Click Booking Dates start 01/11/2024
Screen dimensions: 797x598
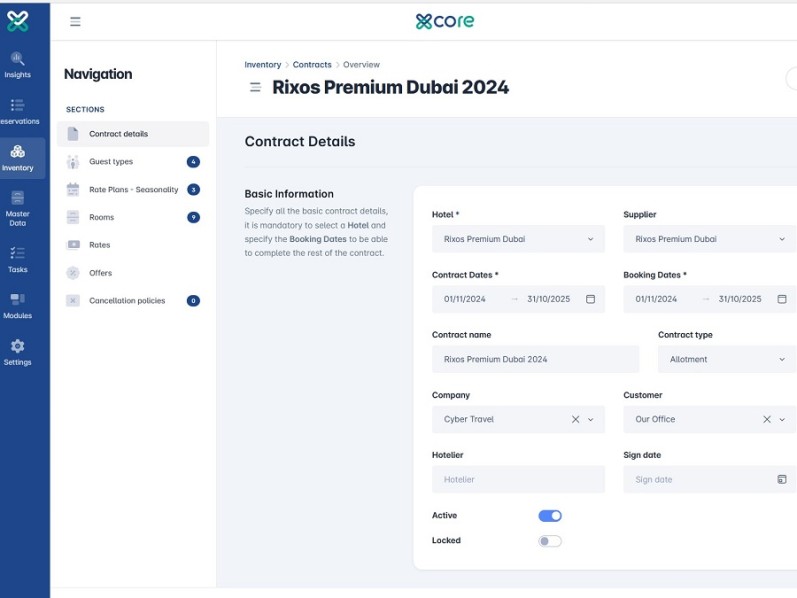pyautogui.click(x=656, y=299)
